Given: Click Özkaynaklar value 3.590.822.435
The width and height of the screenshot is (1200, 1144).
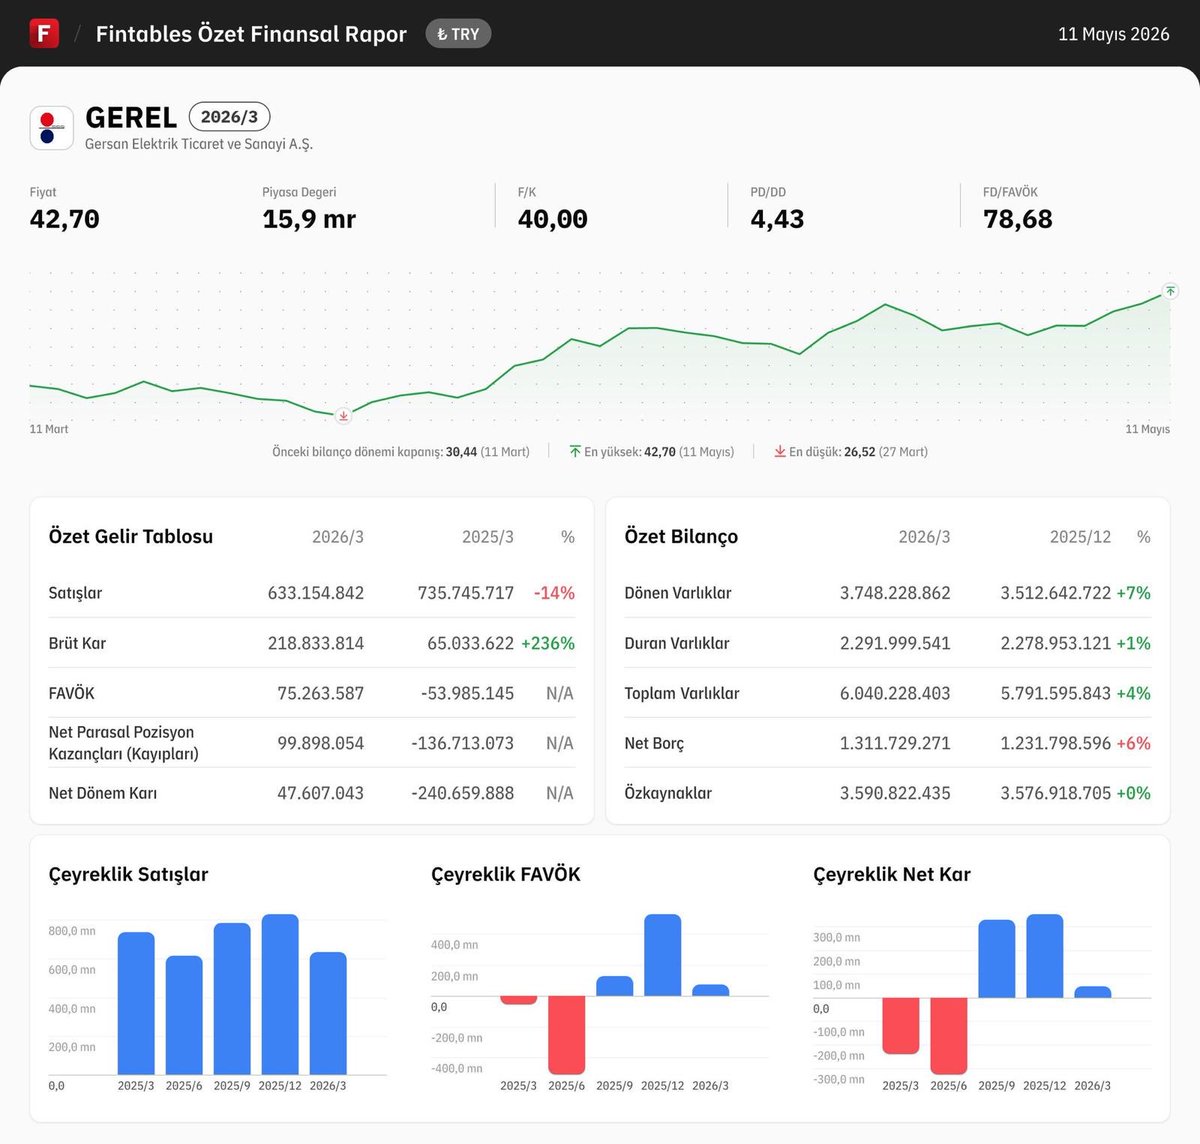Looking at the screenshot, I should coord(895,793).
